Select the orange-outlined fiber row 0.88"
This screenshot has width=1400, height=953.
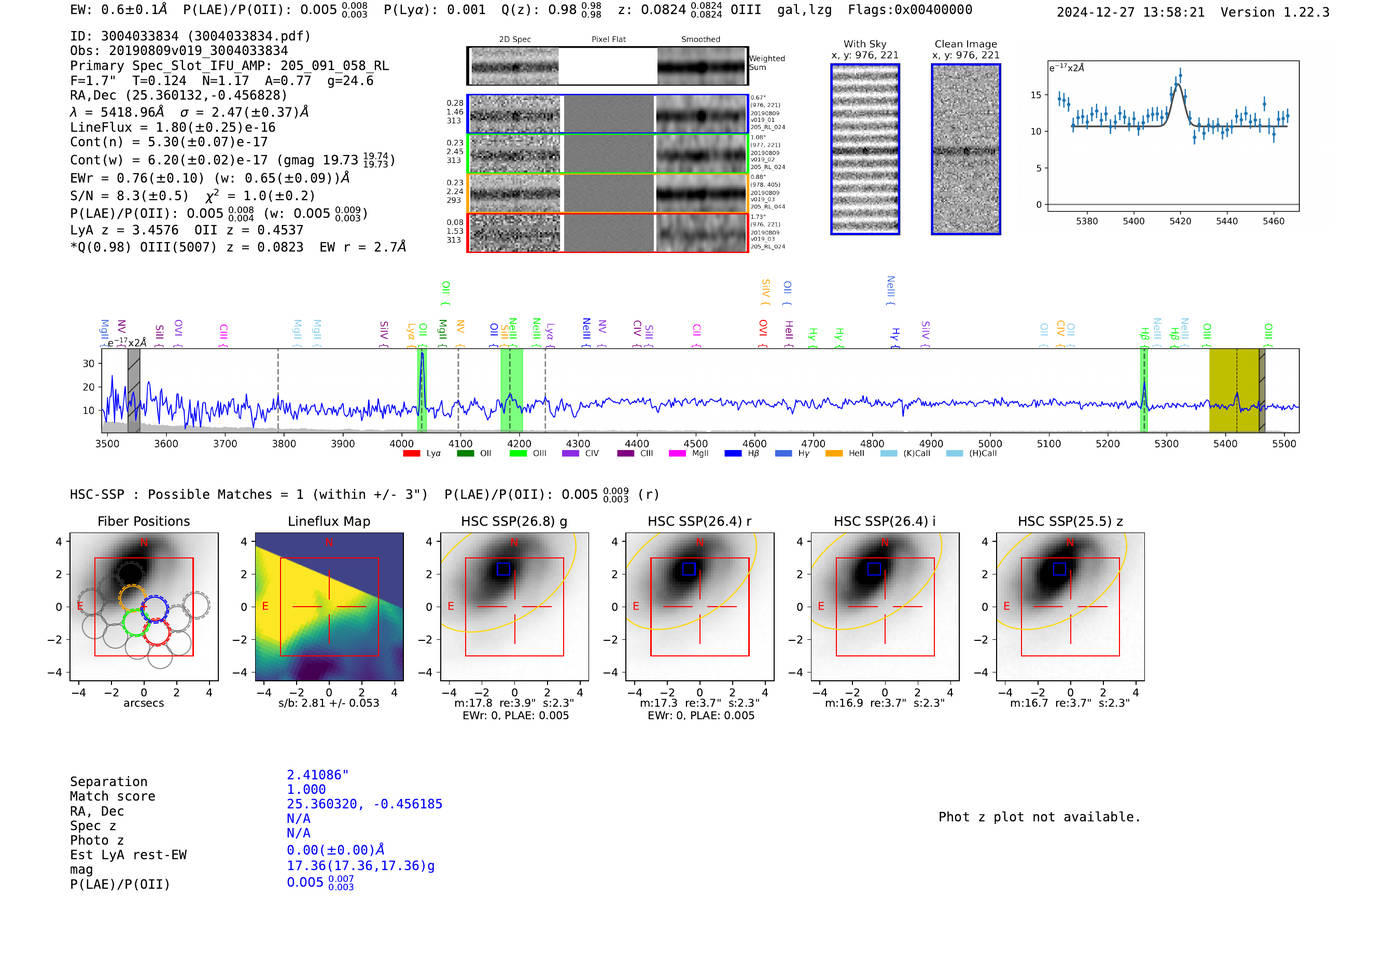[607, 193]
